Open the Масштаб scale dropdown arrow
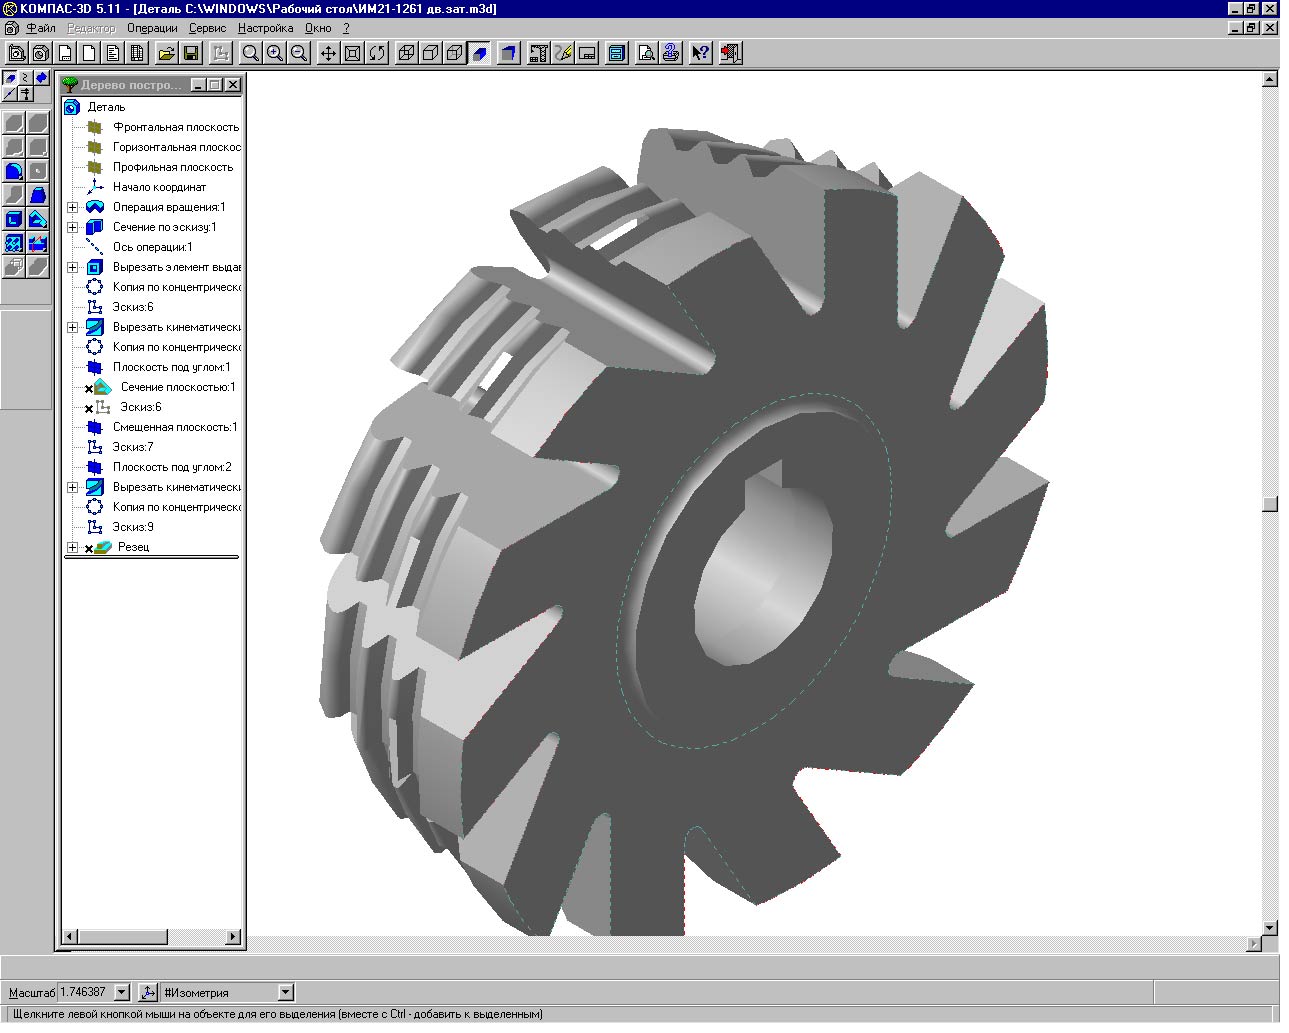1289x1033 pixels. coord(122,992)
